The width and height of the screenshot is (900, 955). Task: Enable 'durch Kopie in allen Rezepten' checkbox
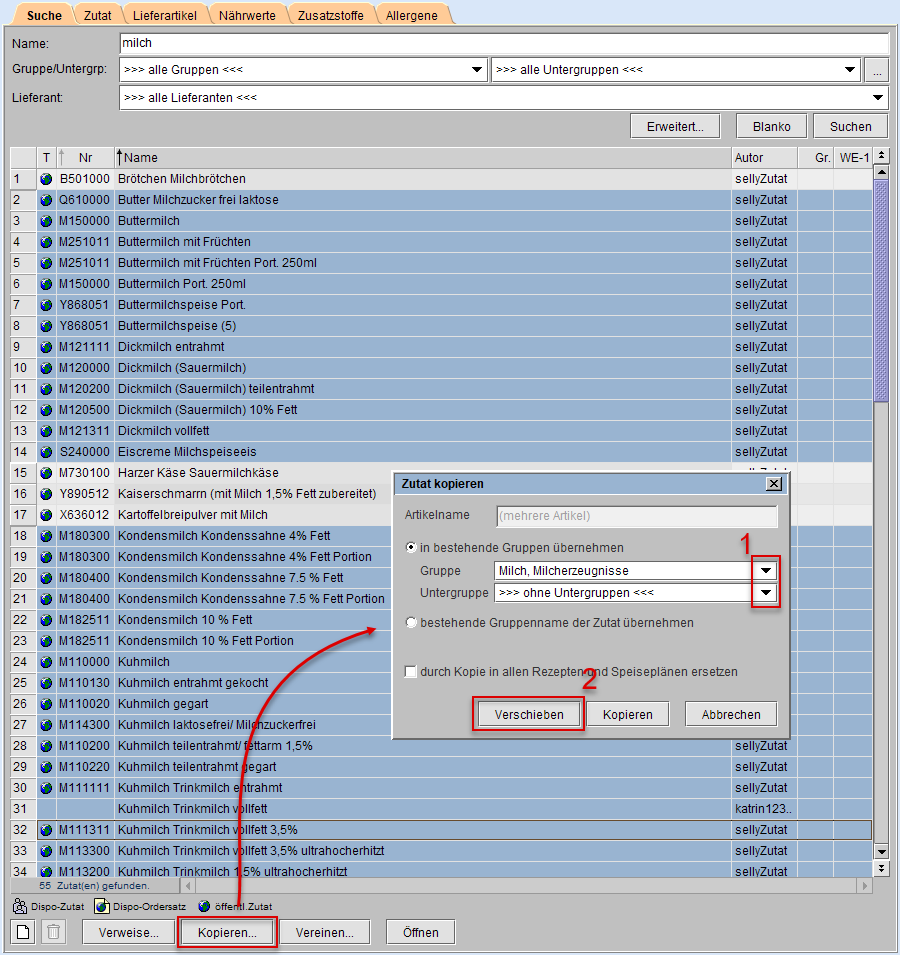coord(411,672)
